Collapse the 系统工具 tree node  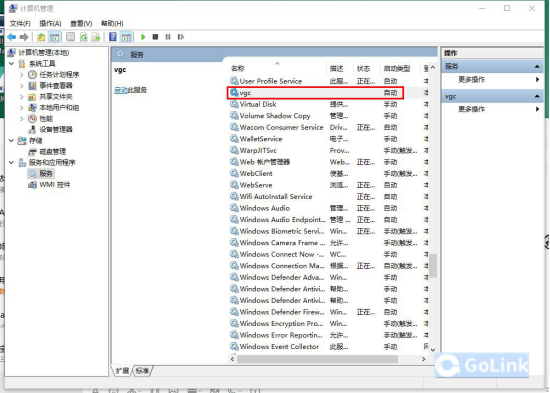coord(11,64)
